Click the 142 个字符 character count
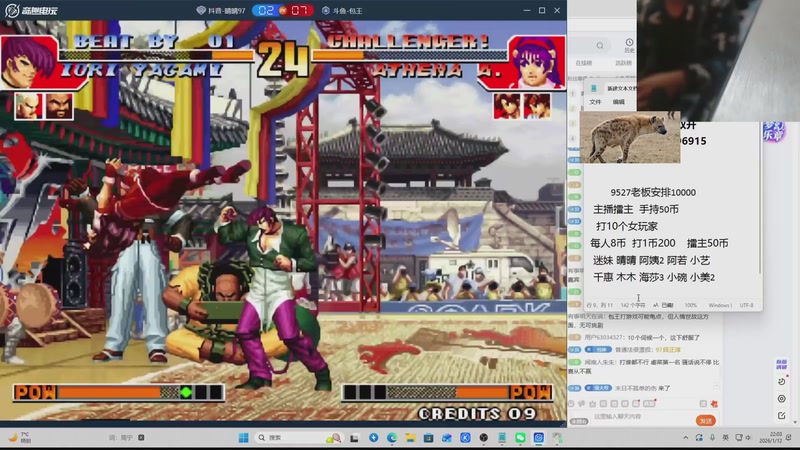Viewport: 800px width, 450px height. pyautogui.click(x=633, y=305)
